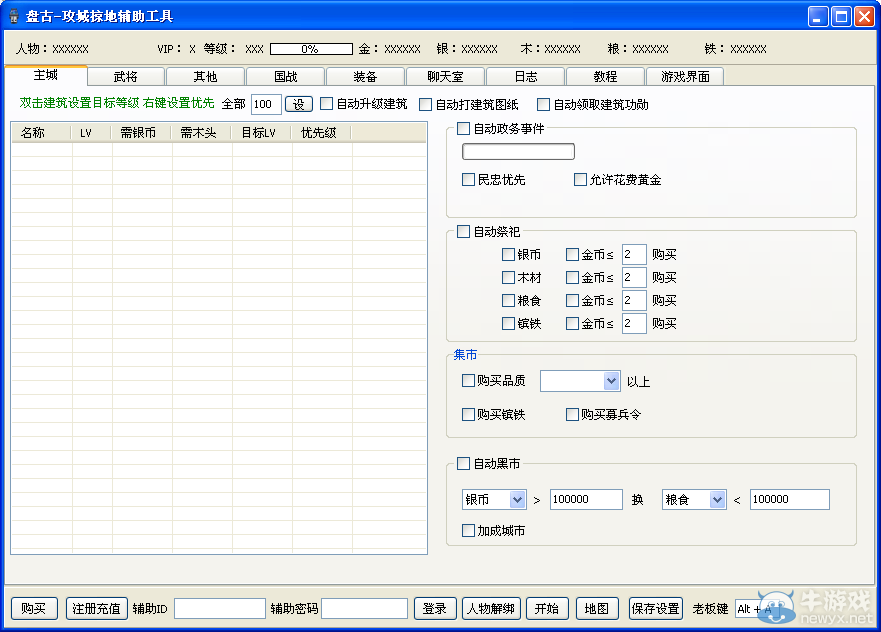Open the 聊天室 tab
881x632 pixels.
tap(445, 76)
